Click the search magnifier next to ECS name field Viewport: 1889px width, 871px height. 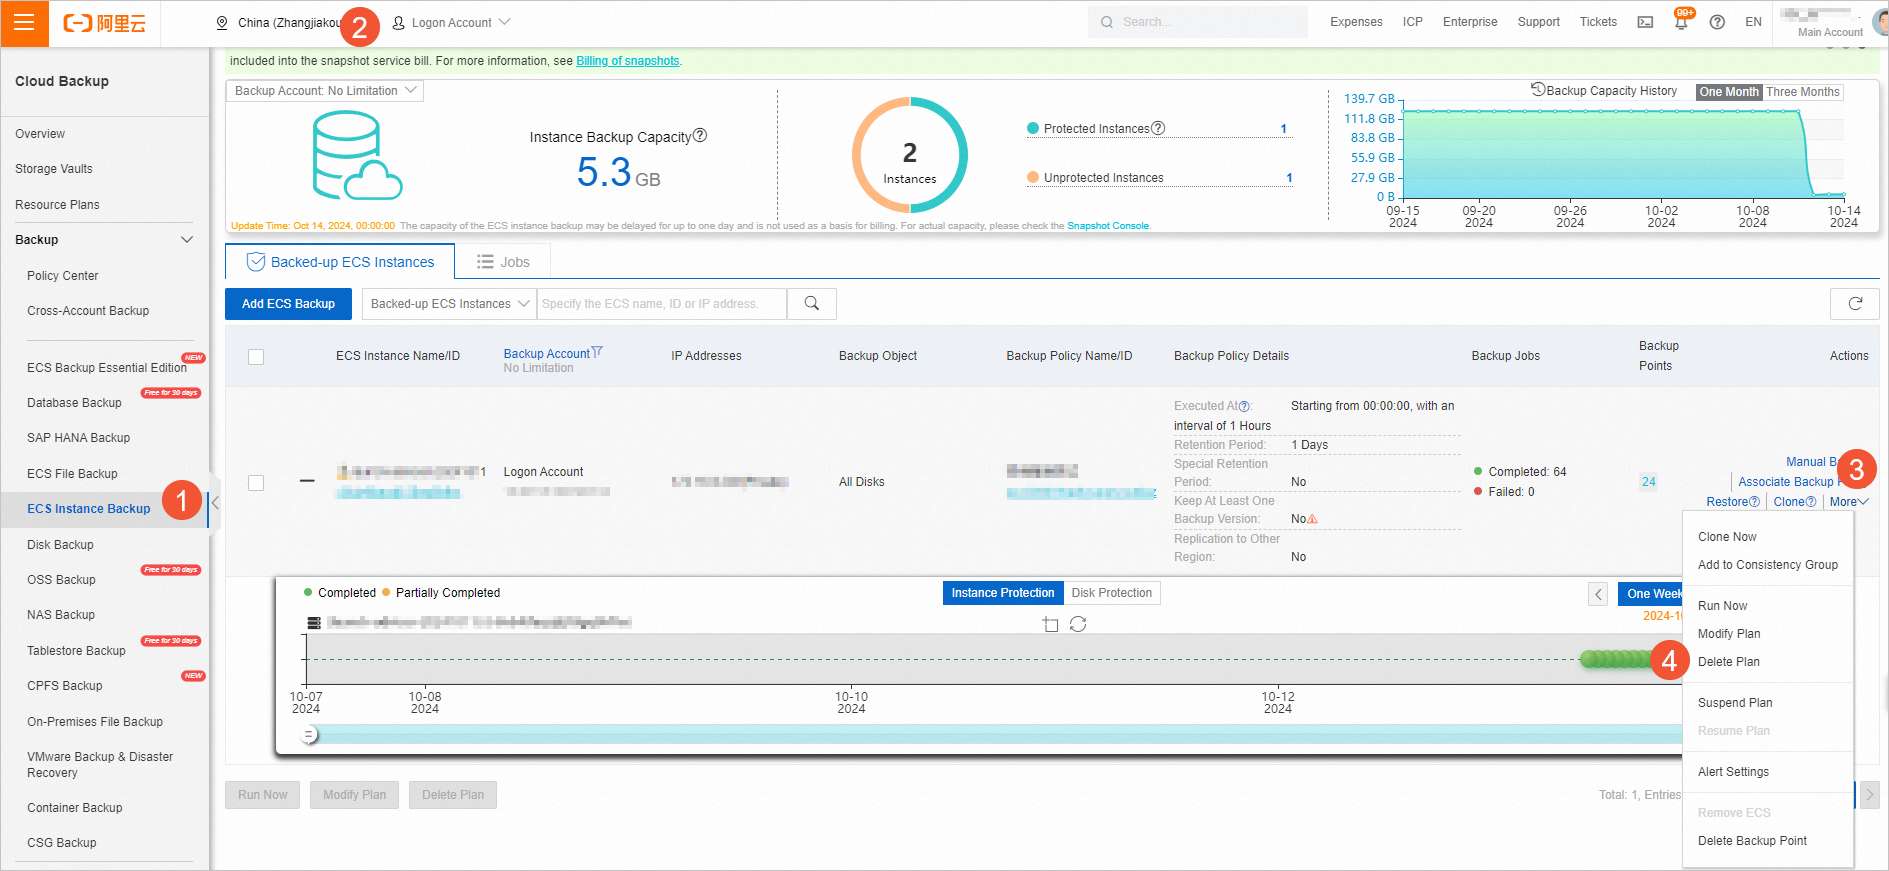pos(812,303)
